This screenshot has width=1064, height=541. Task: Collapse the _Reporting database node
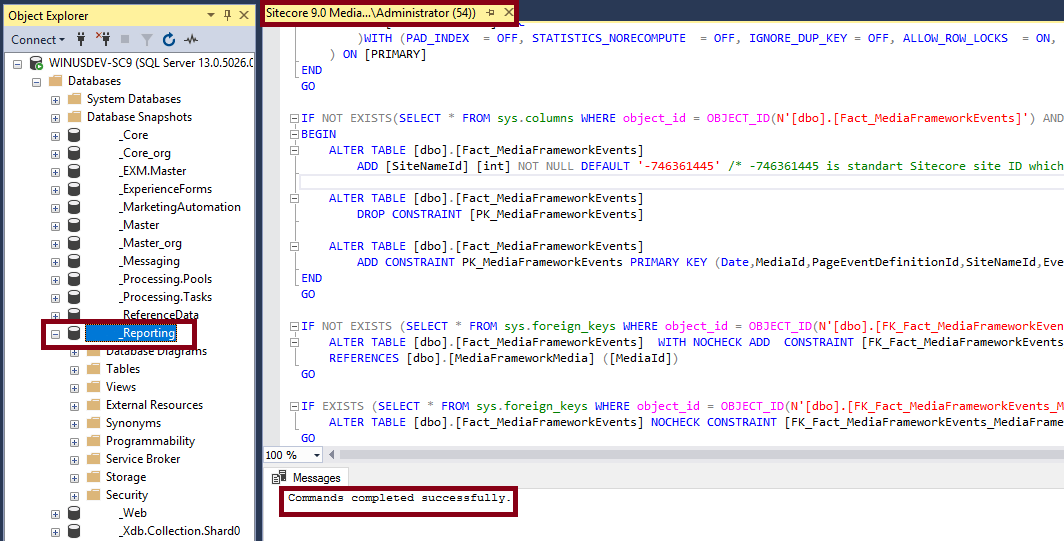[56, 333]
